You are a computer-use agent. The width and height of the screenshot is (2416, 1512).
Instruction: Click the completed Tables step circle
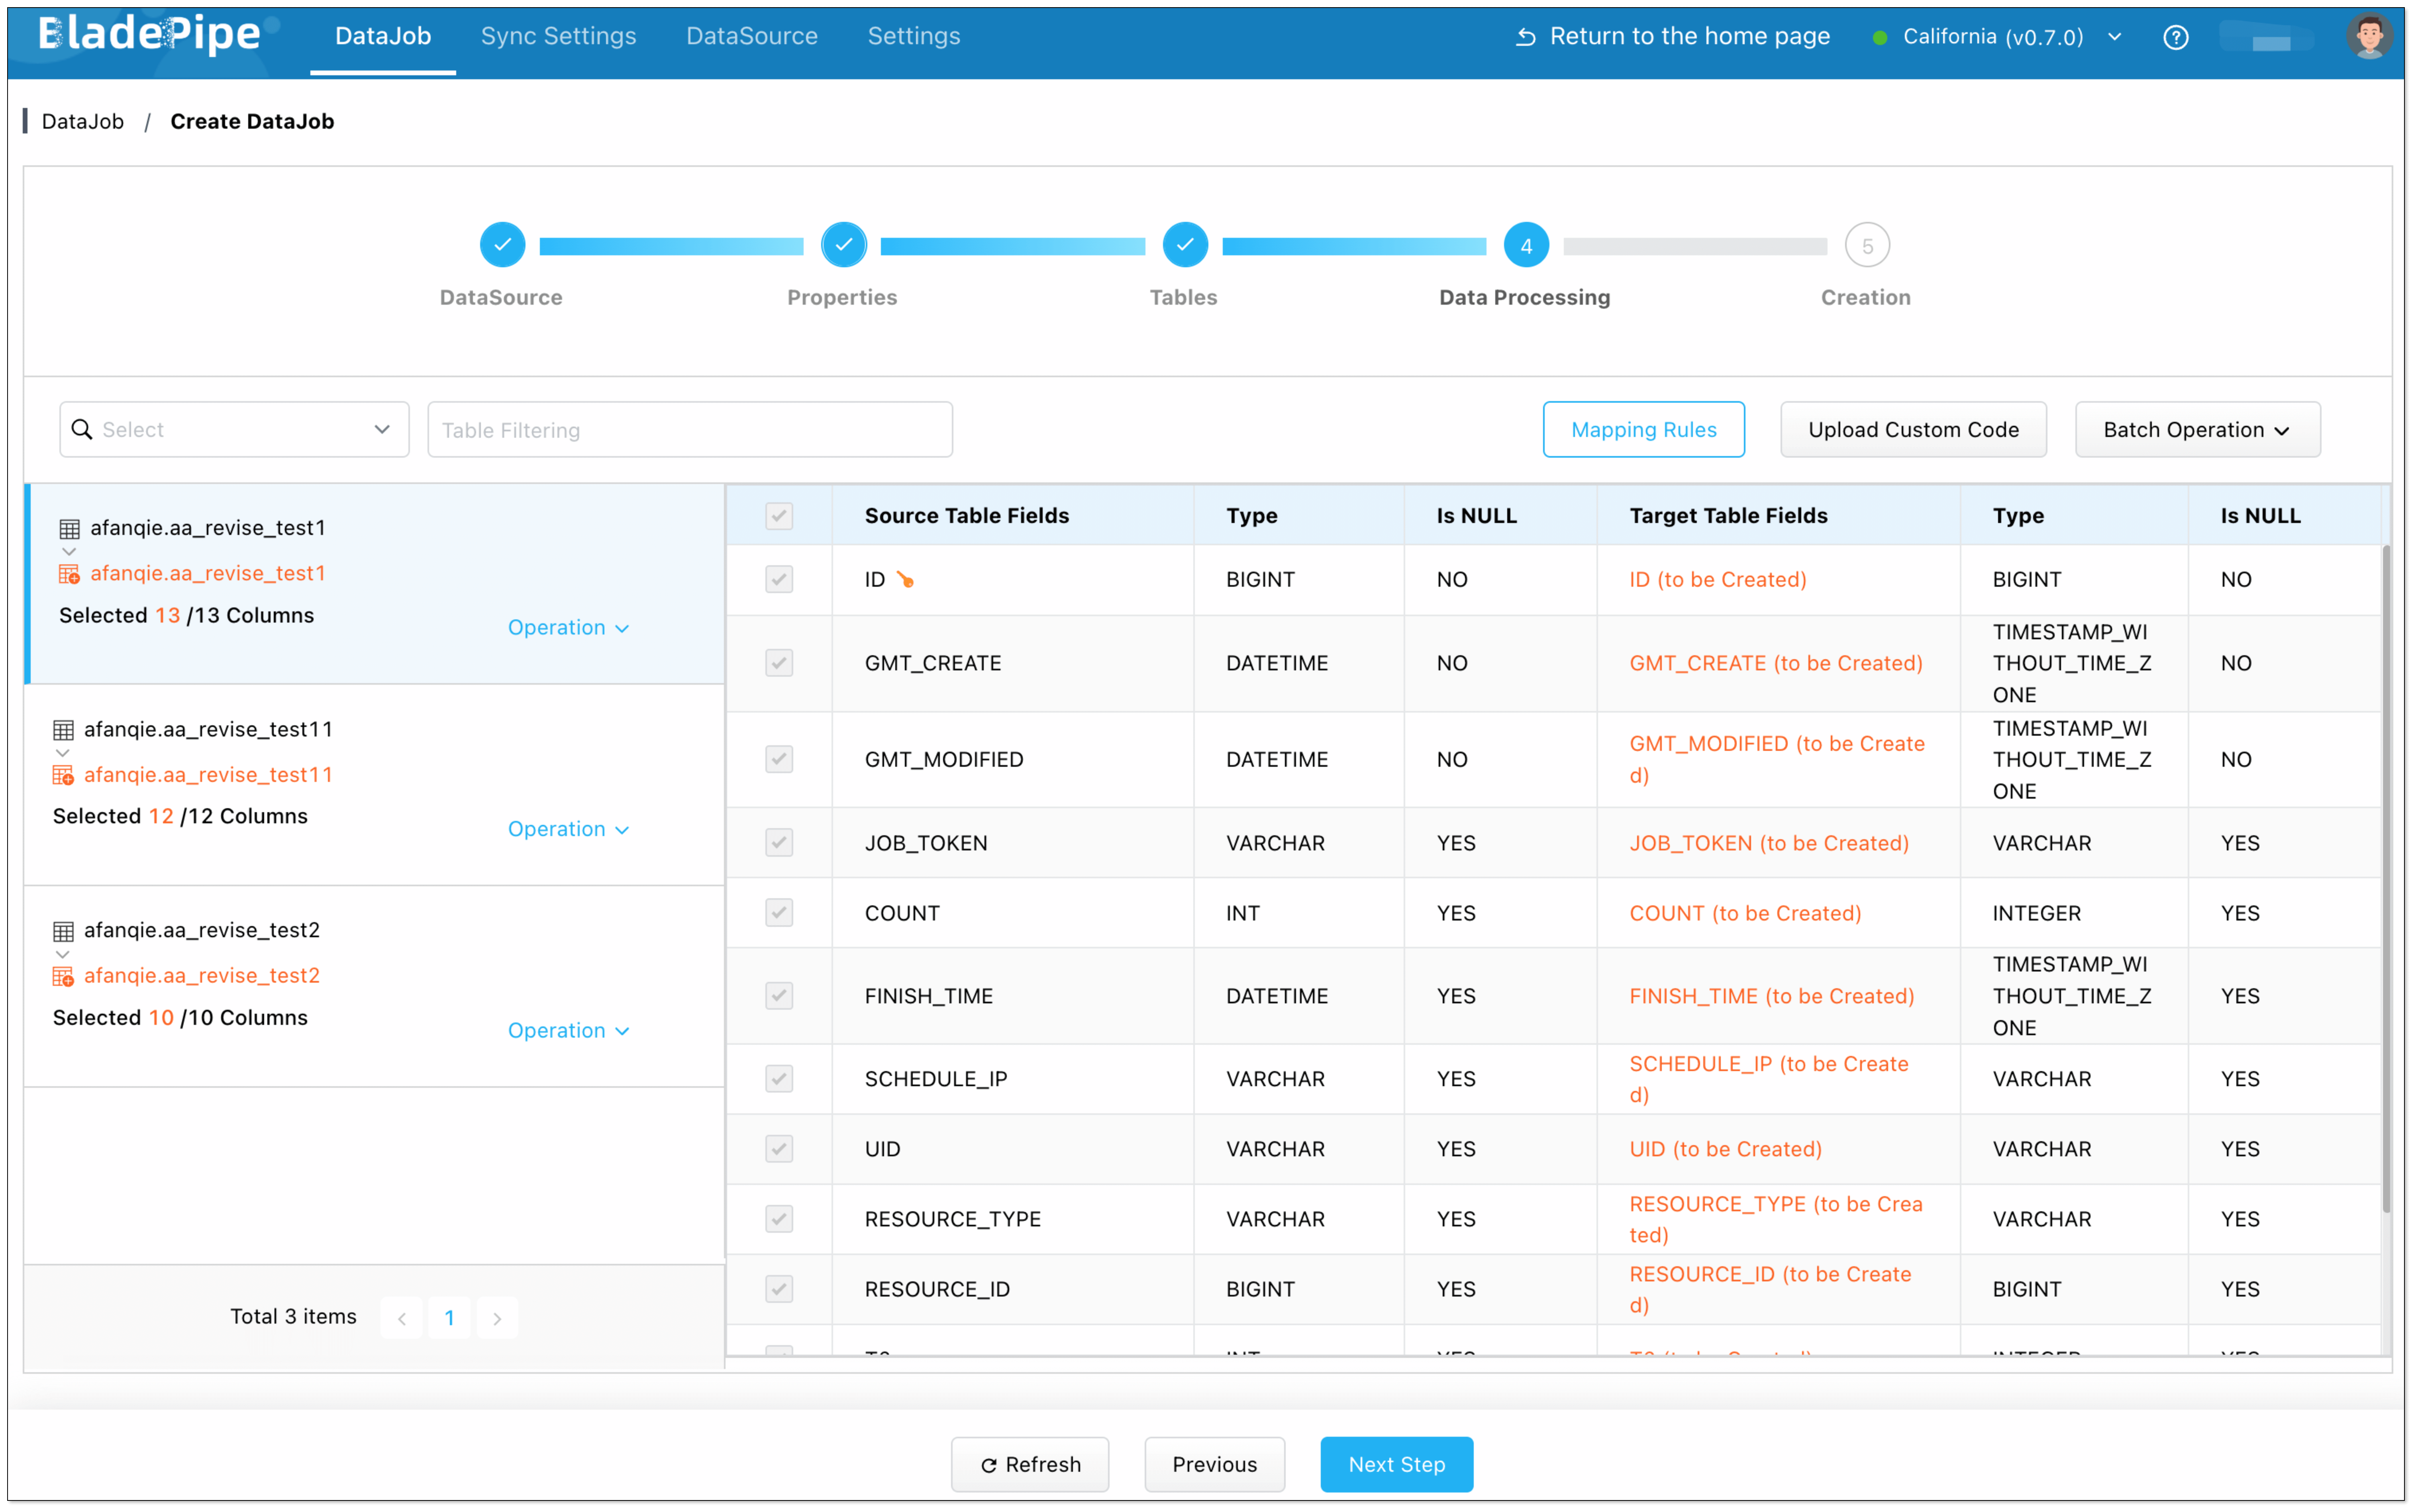click(x=1184, y=245)
